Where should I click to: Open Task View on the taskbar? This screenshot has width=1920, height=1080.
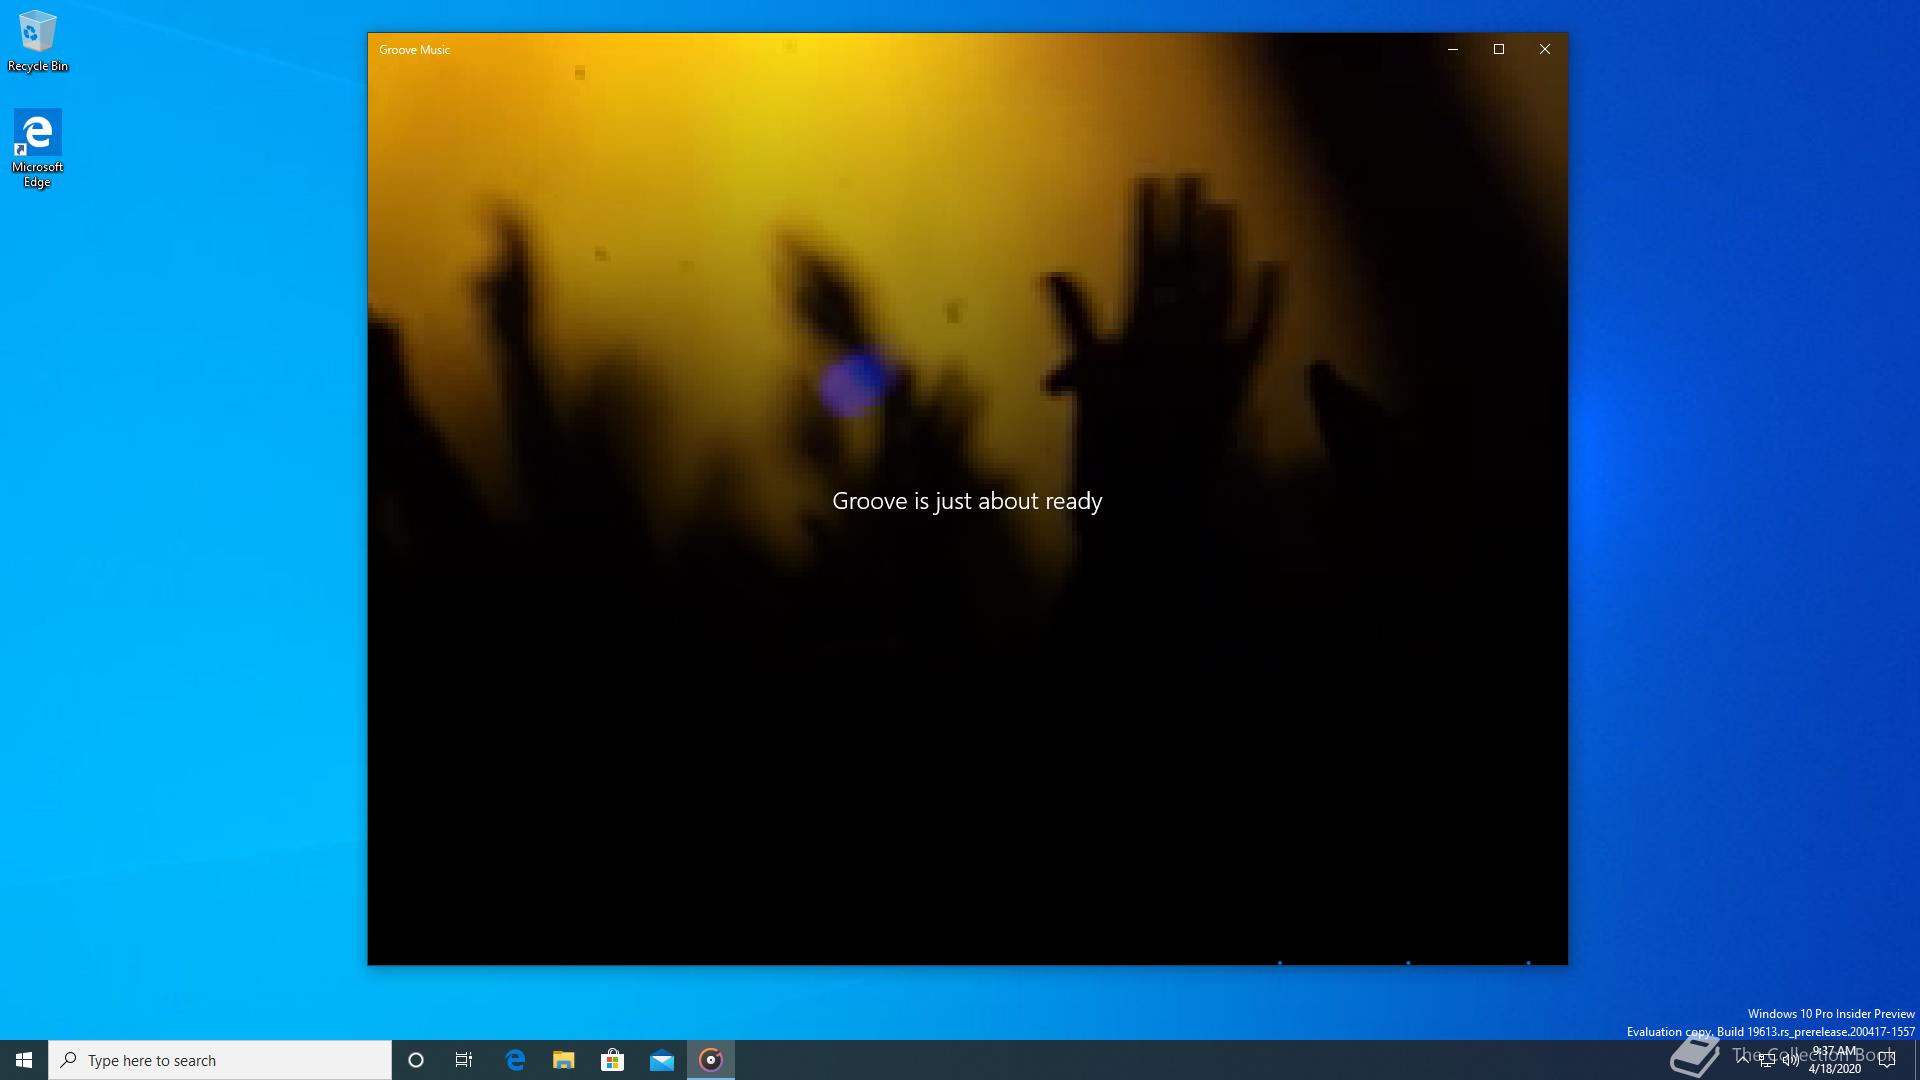point(464,1060)
